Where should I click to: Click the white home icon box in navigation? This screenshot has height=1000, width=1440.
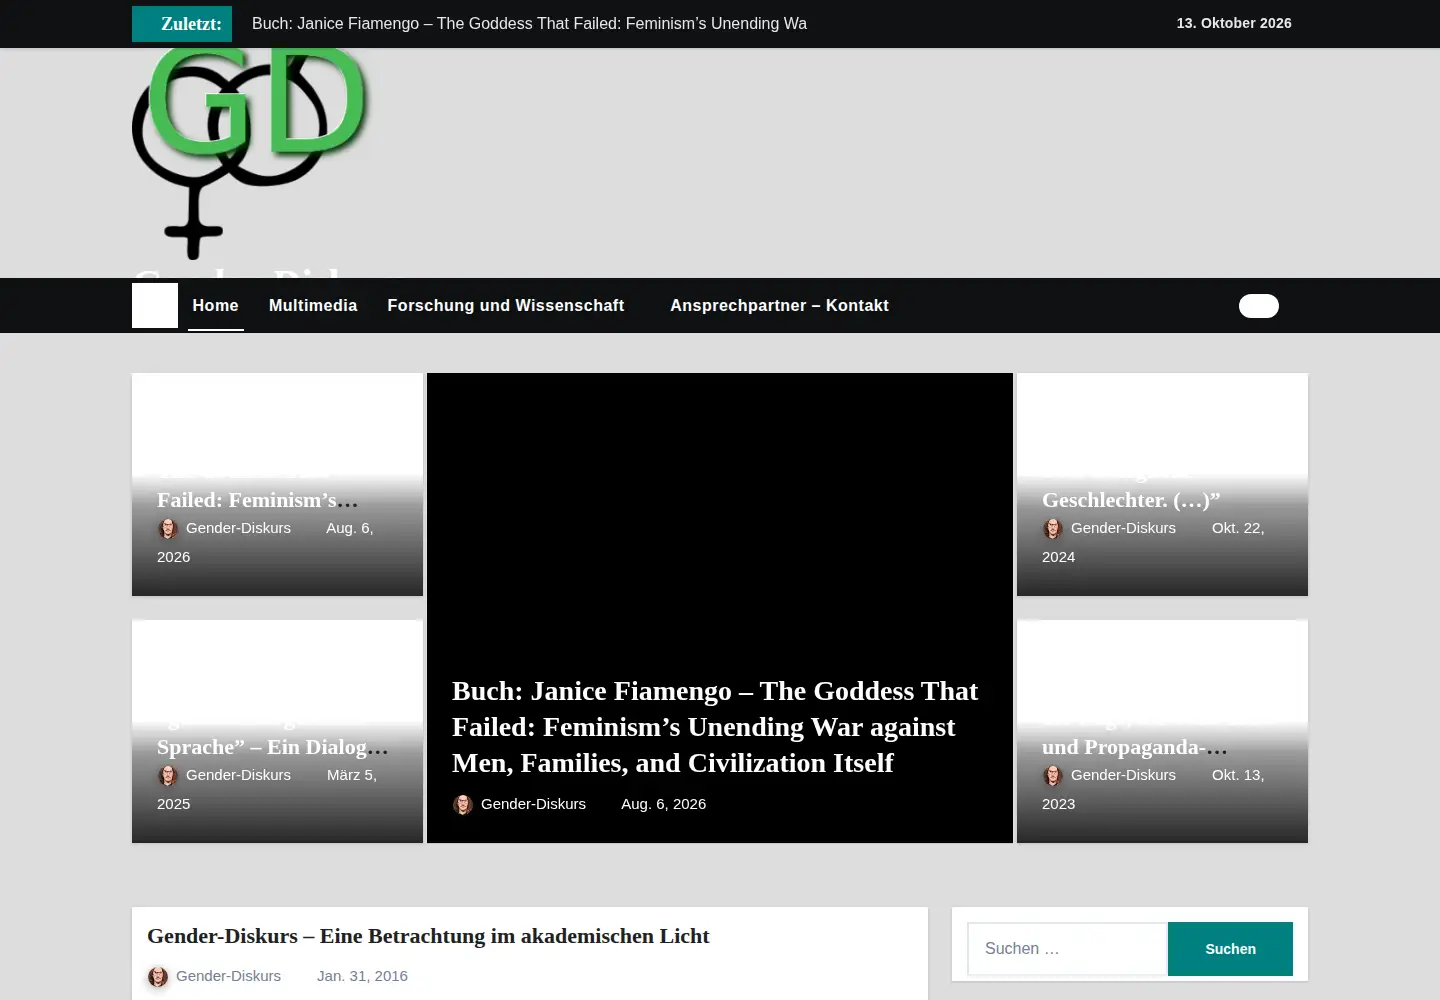155,305
